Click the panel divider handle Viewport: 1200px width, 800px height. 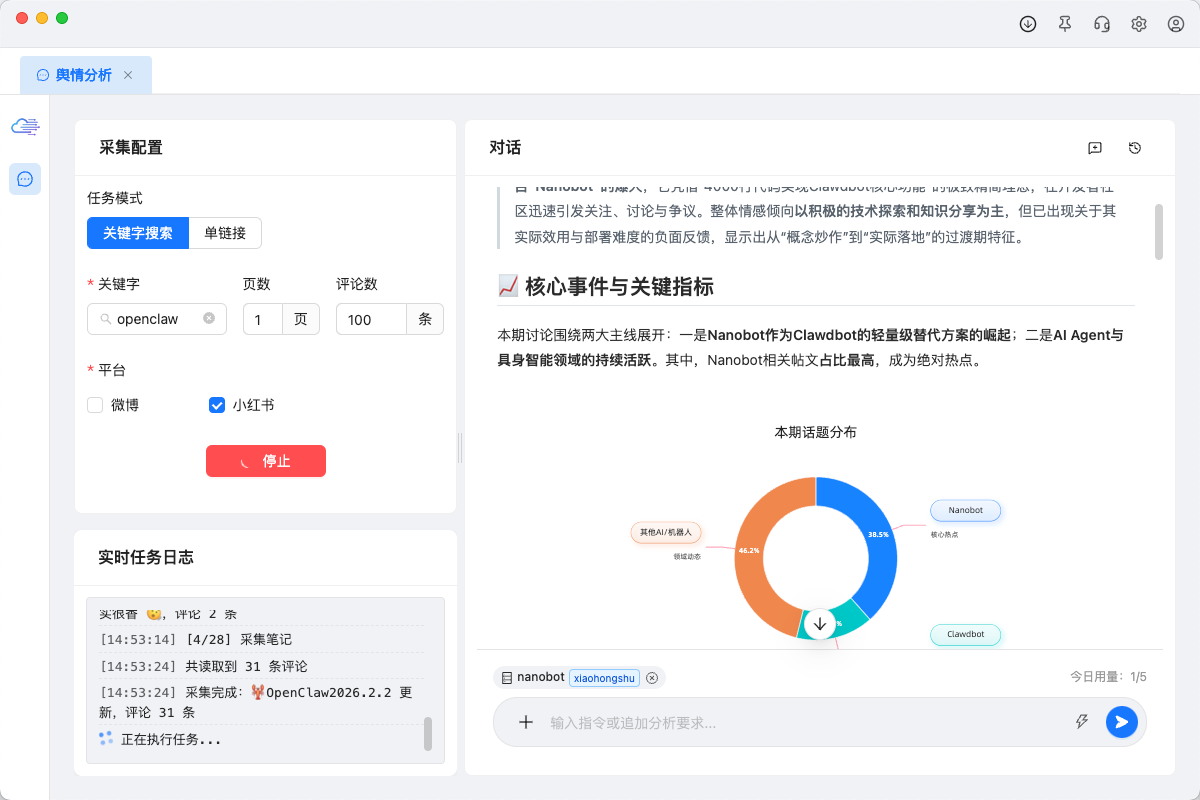click(460, 448)
